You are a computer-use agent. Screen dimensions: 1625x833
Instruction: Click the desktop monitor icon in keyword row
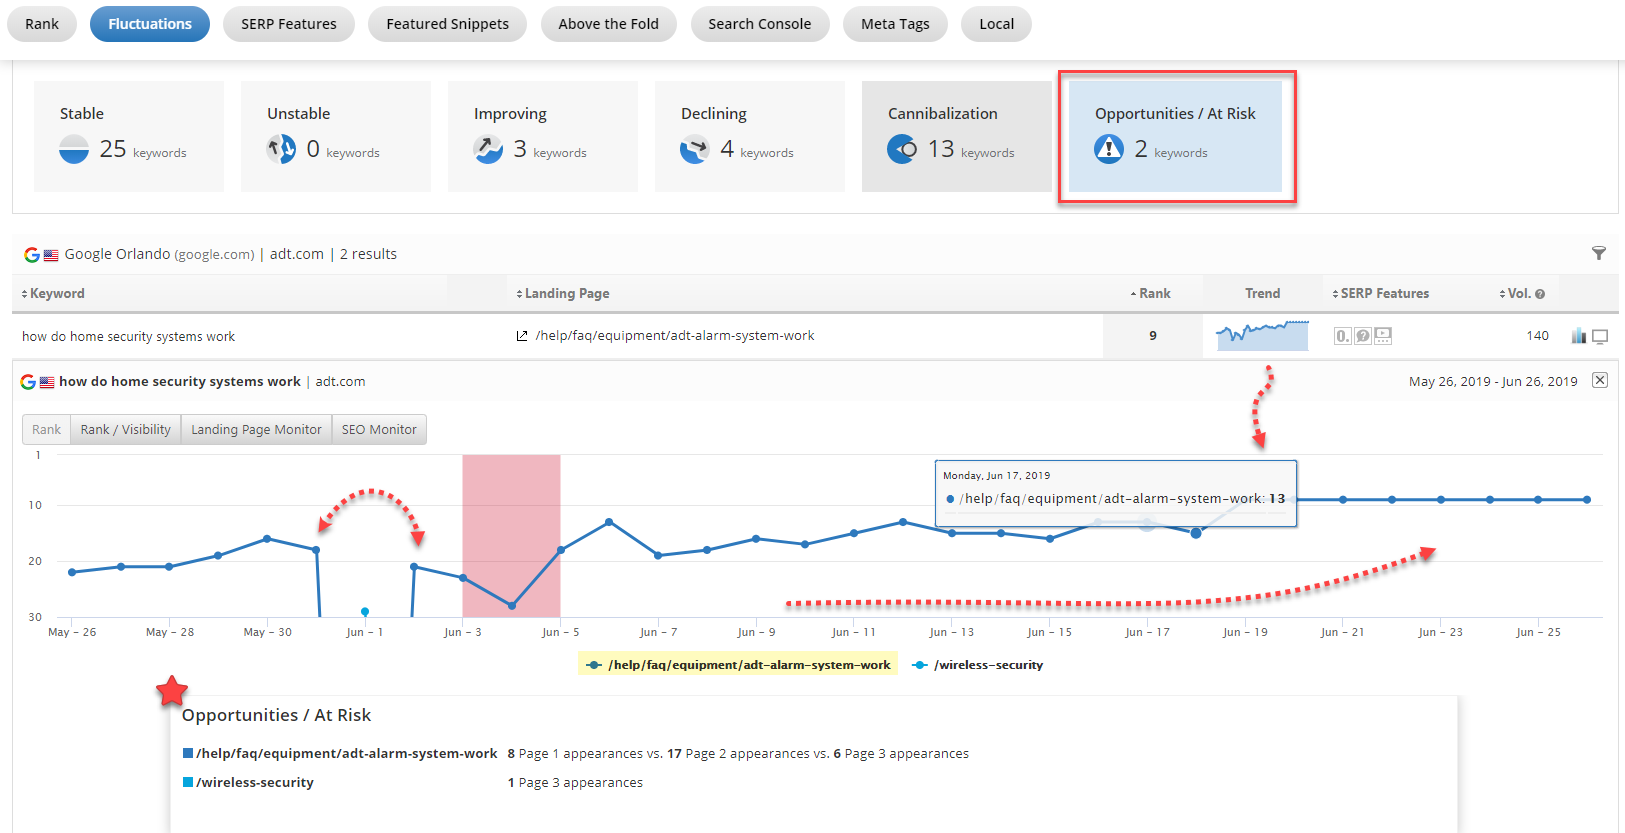1600,337
